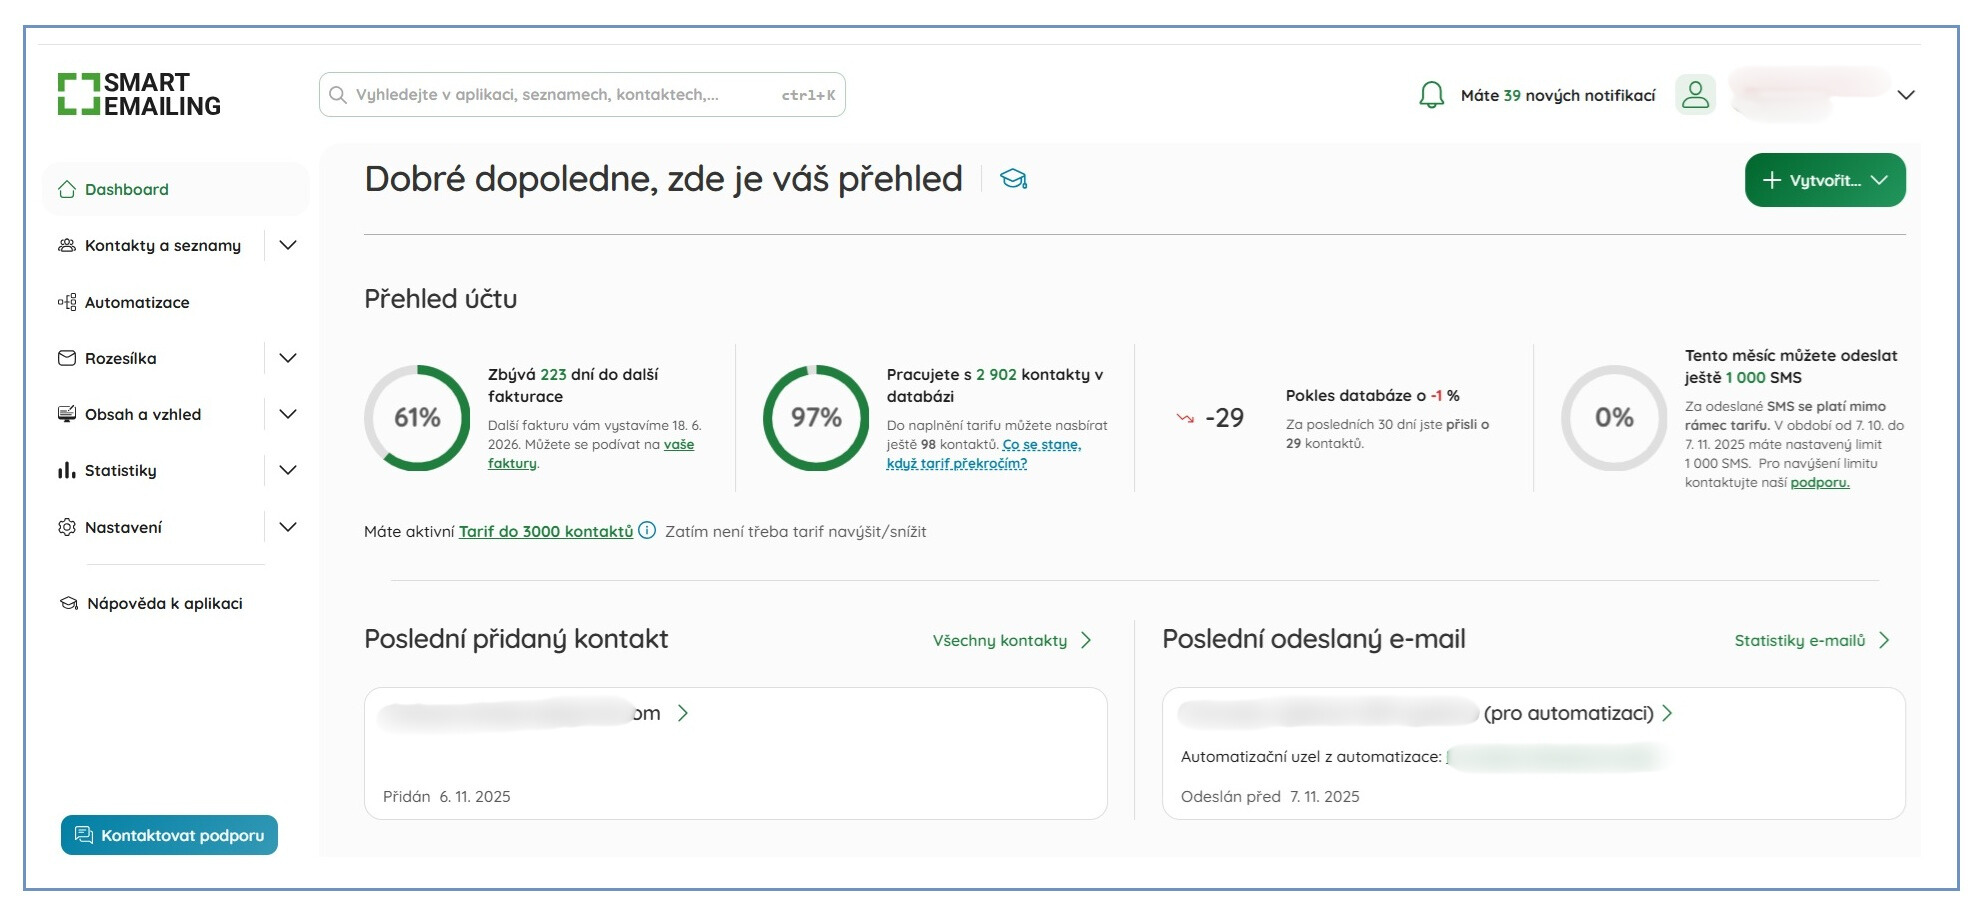The image size is (1986, 919).
Task: Expand the Kontakty a seznamy submenu
Action: point(288,245)
